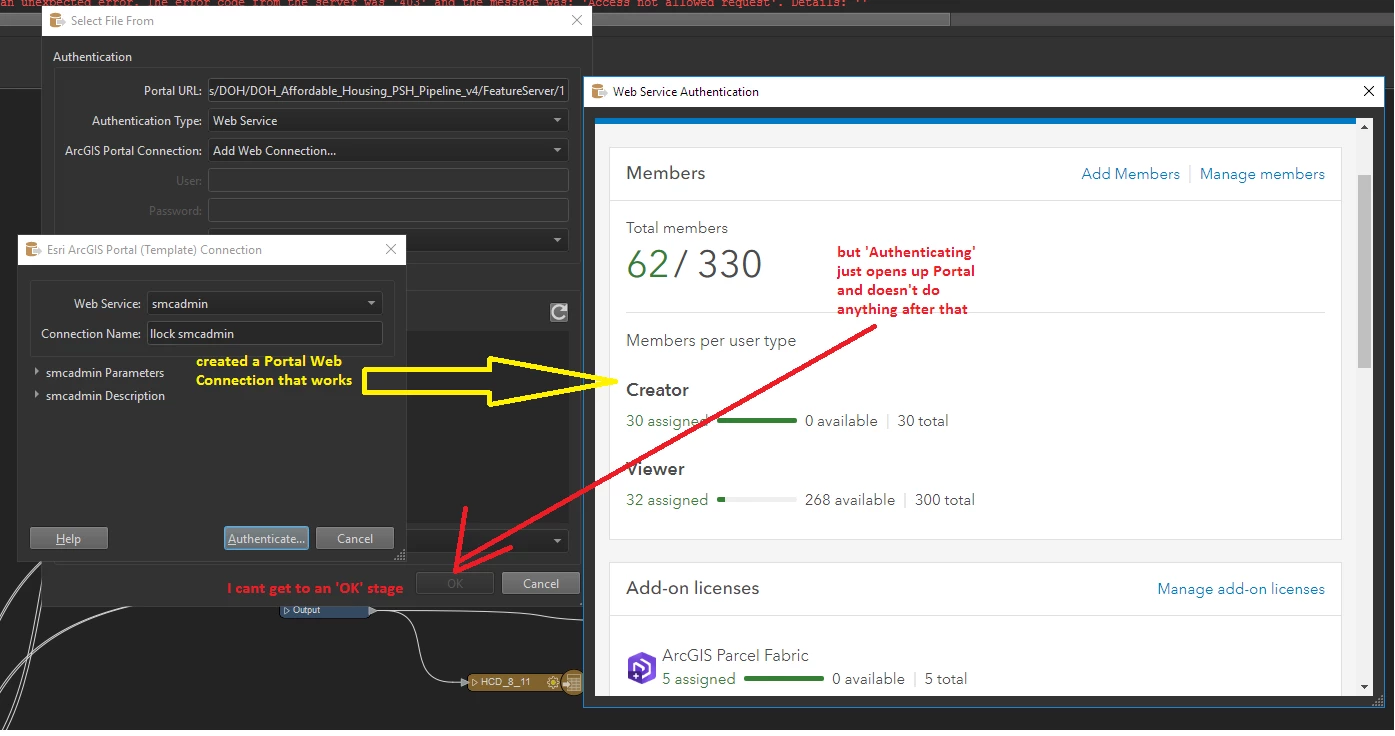1395x736 pixels.
Task: Click the ArcGIS Parcel Fabric icon
Action: (x=641, y=667)
